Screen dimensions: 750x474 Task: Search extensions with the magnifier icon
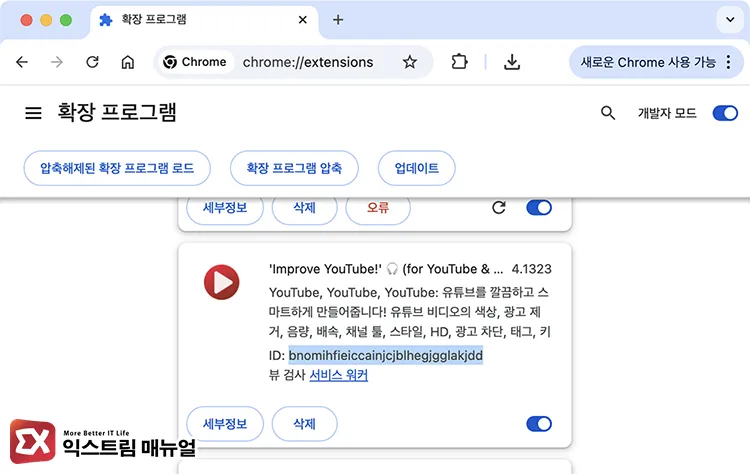[x=608, y=113]
